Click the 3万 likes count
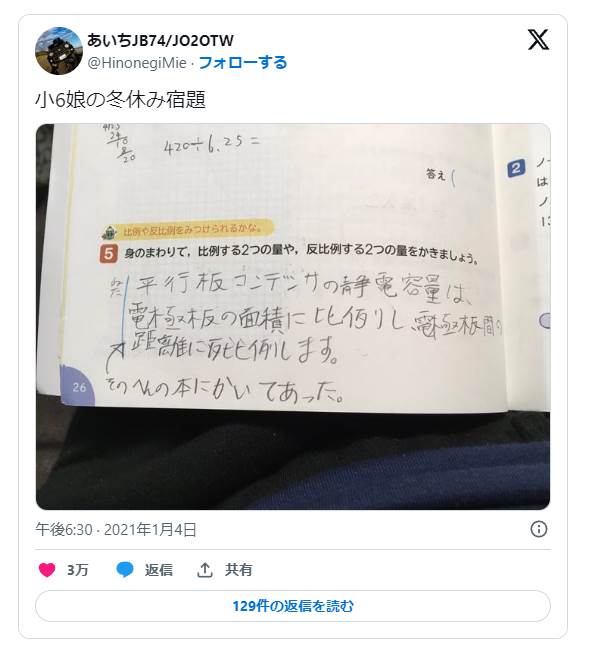 78,570
